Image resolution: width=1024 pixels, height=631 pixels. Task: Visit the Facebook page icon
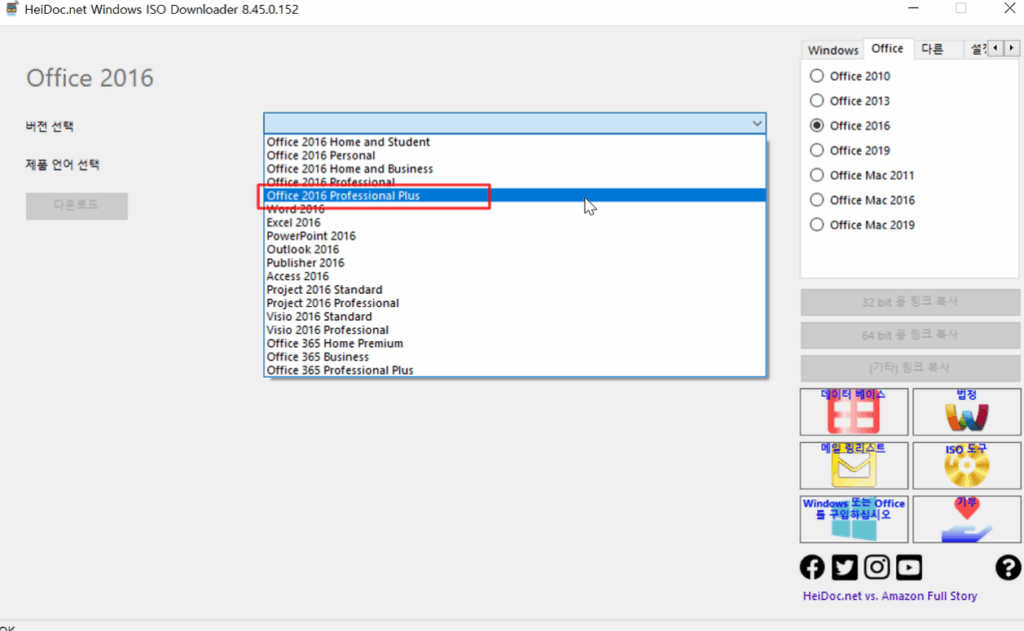click(812, 567)
